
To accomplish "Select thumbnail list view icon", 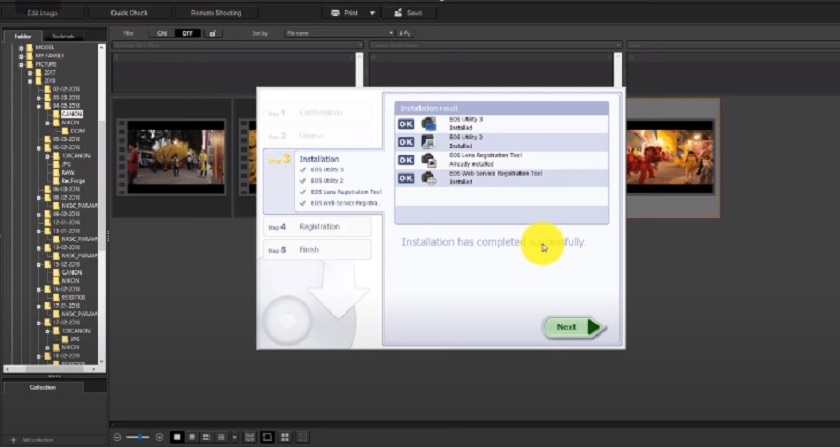I will pos(221,437).
